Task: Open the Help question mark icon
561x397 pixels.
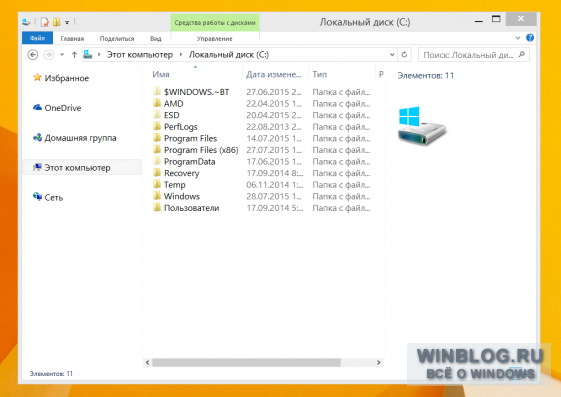Action: (530, 38)
